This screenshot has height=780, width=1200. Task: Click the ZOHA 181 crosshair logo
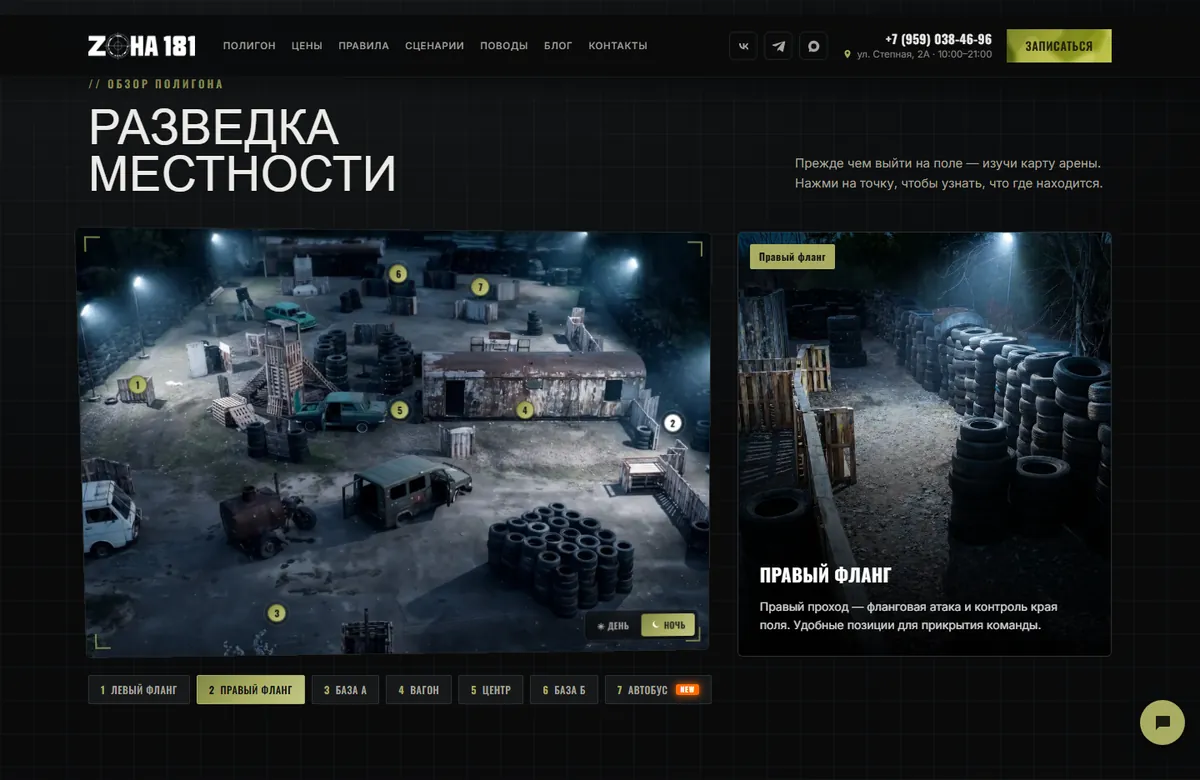point(142,46)
